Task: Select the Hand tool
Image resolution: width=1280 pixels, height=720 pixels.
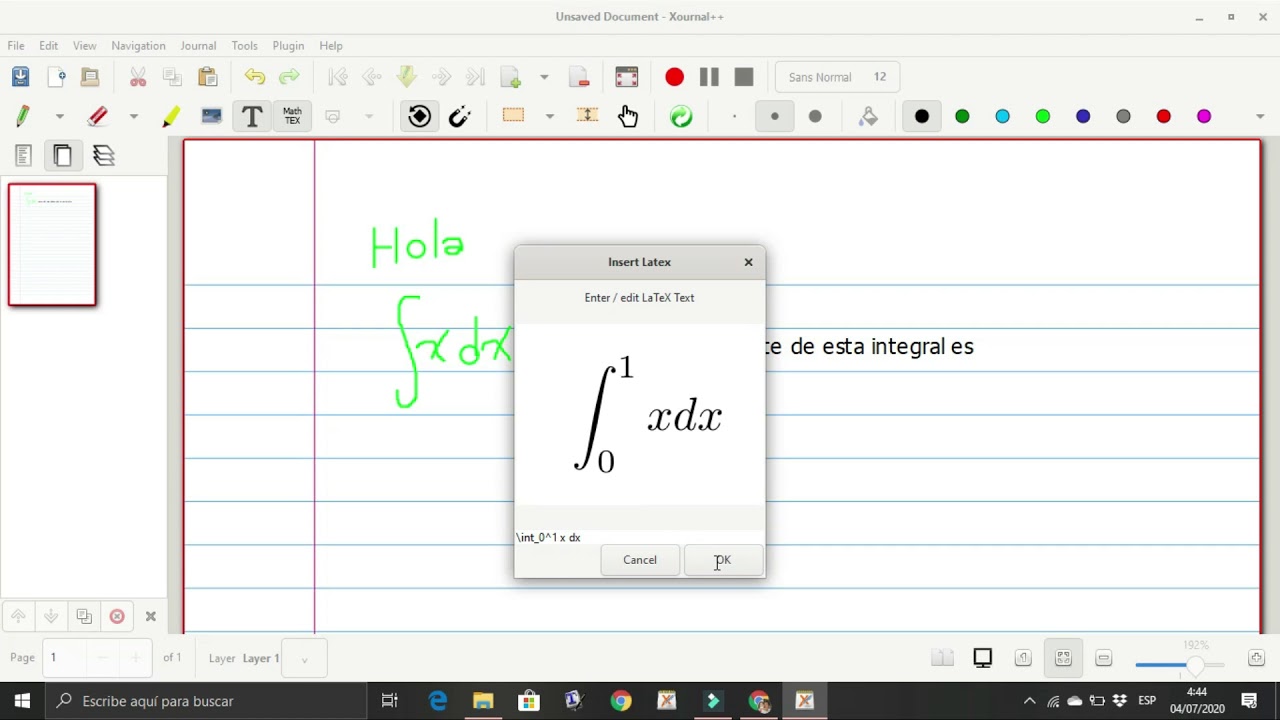Action: (627, 116)
